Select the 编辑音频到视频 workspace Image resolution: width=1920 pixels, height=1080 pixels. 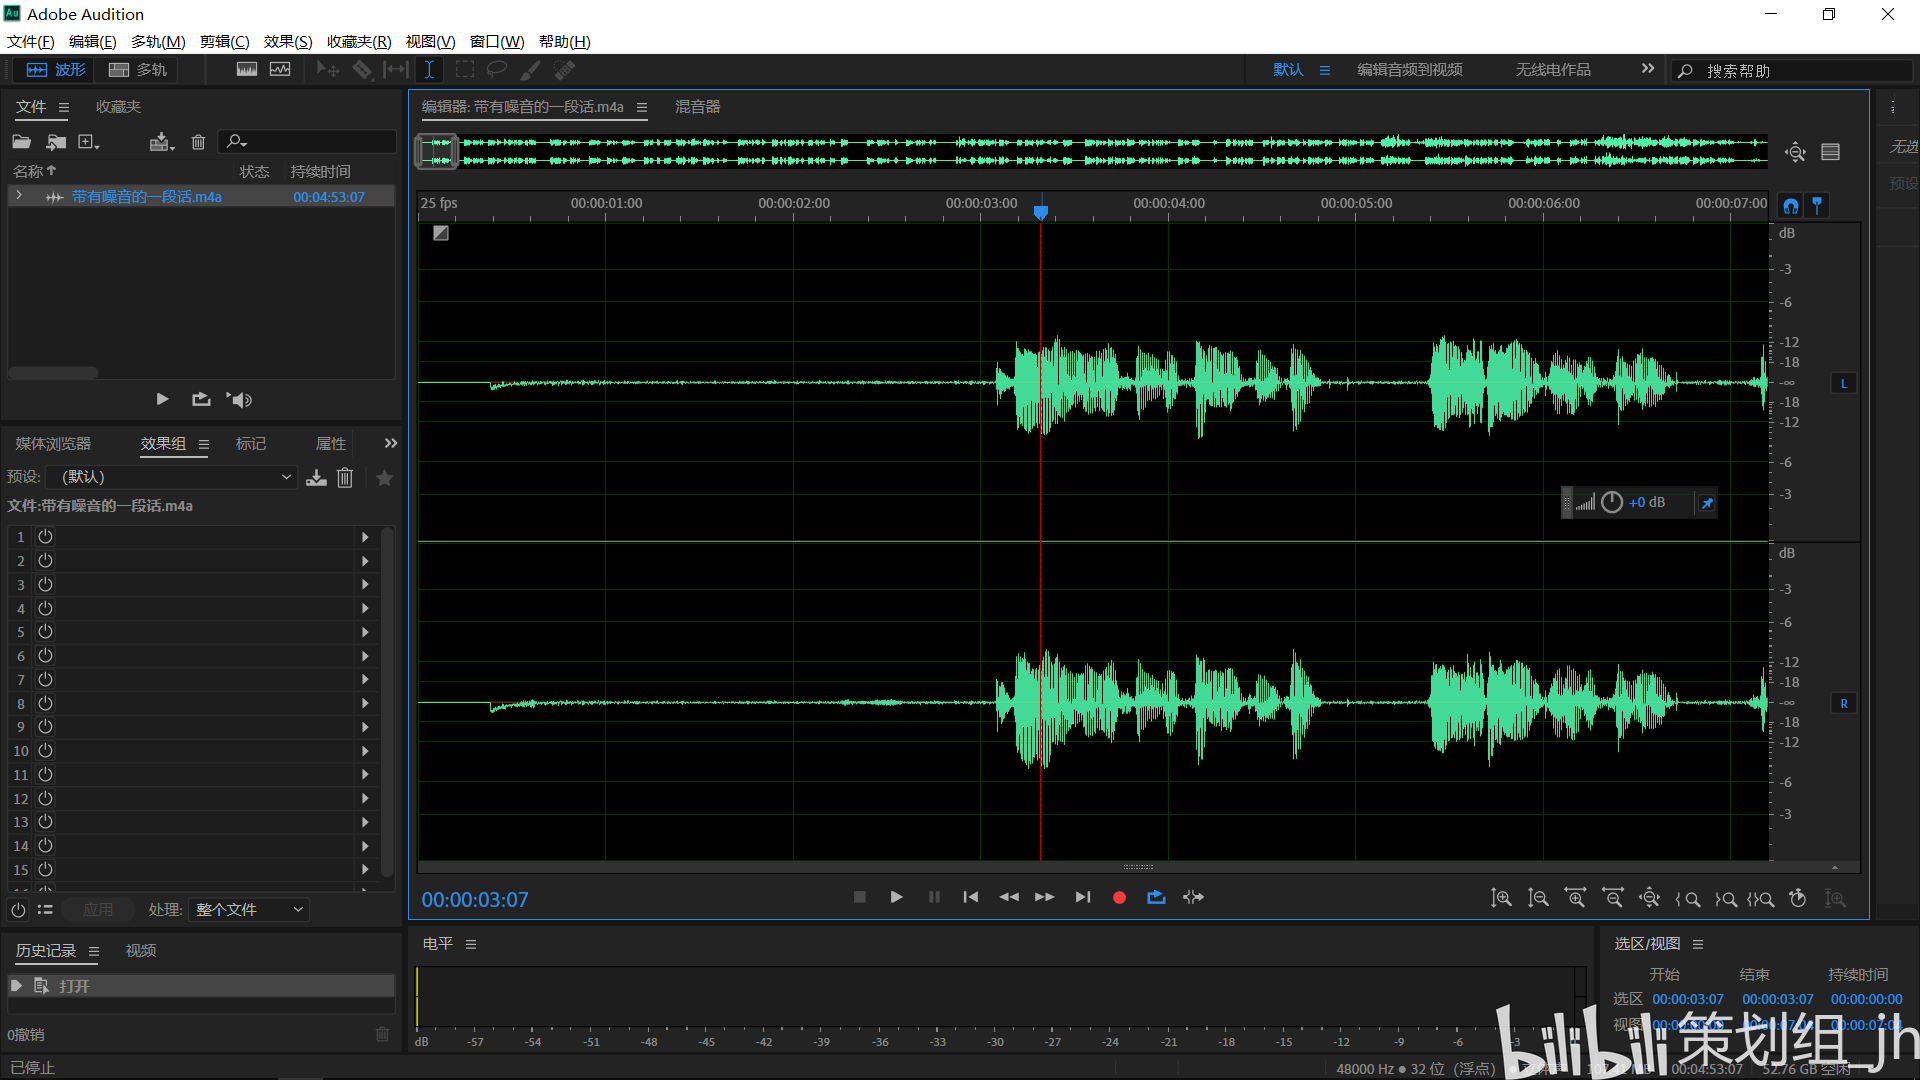coord(1410,70)
